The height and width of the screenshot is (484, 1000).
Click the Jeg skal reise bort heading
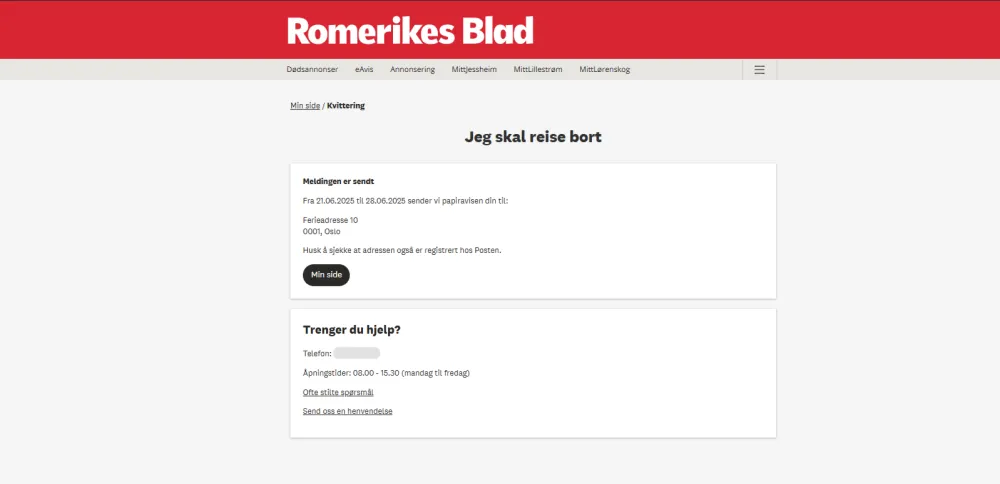(533, 137)
